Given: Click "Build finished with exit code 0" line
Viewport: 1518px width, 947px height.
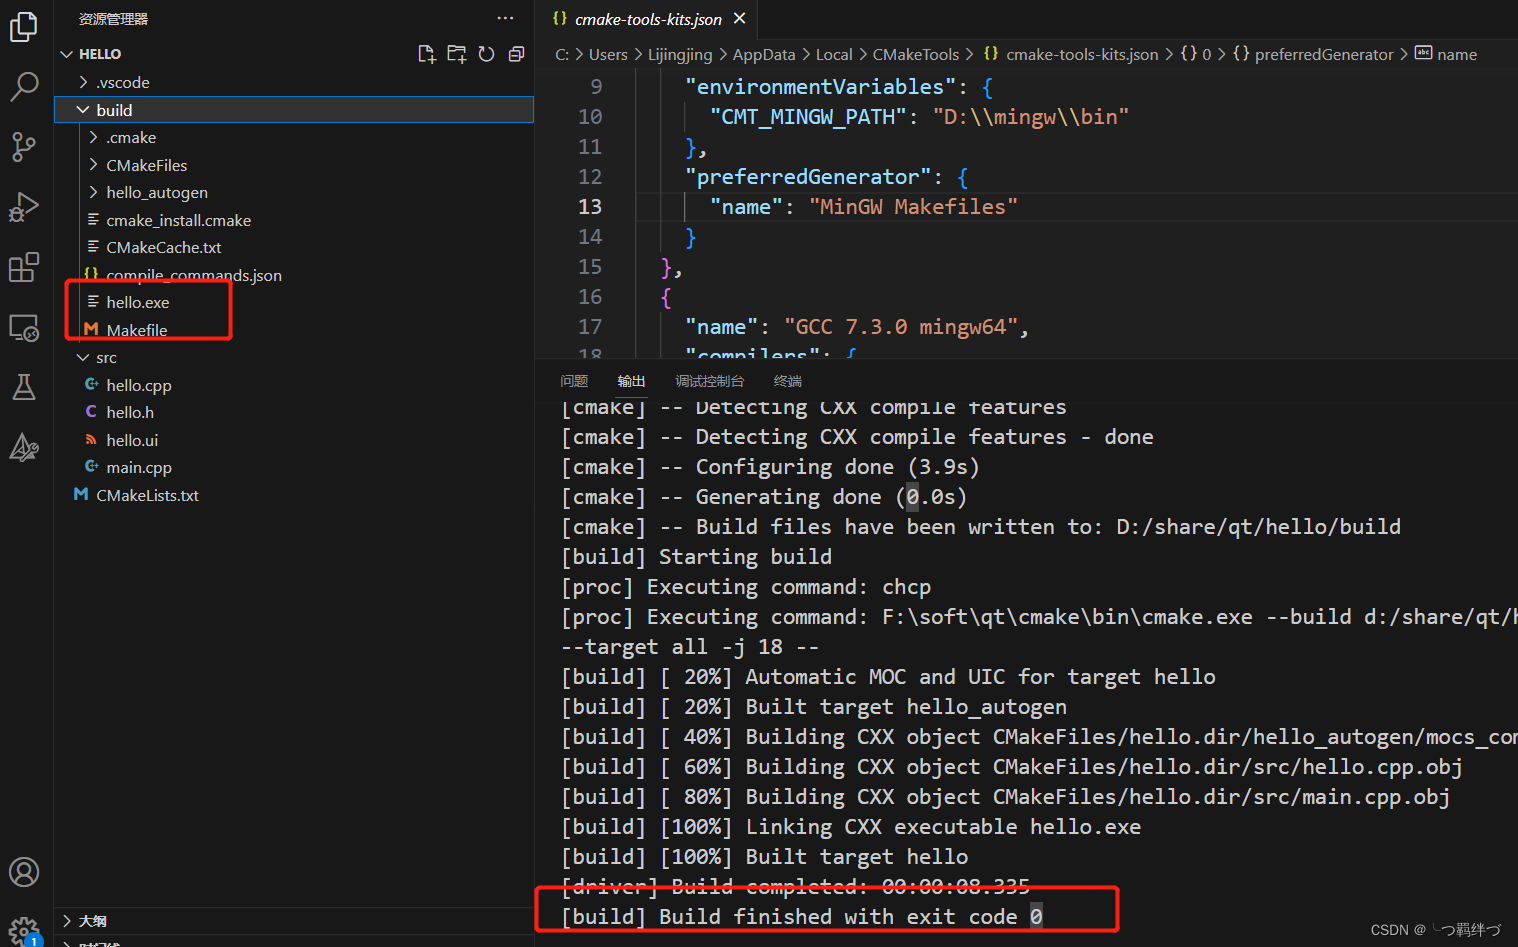Looking at the screenshot, I should (802, 916).
